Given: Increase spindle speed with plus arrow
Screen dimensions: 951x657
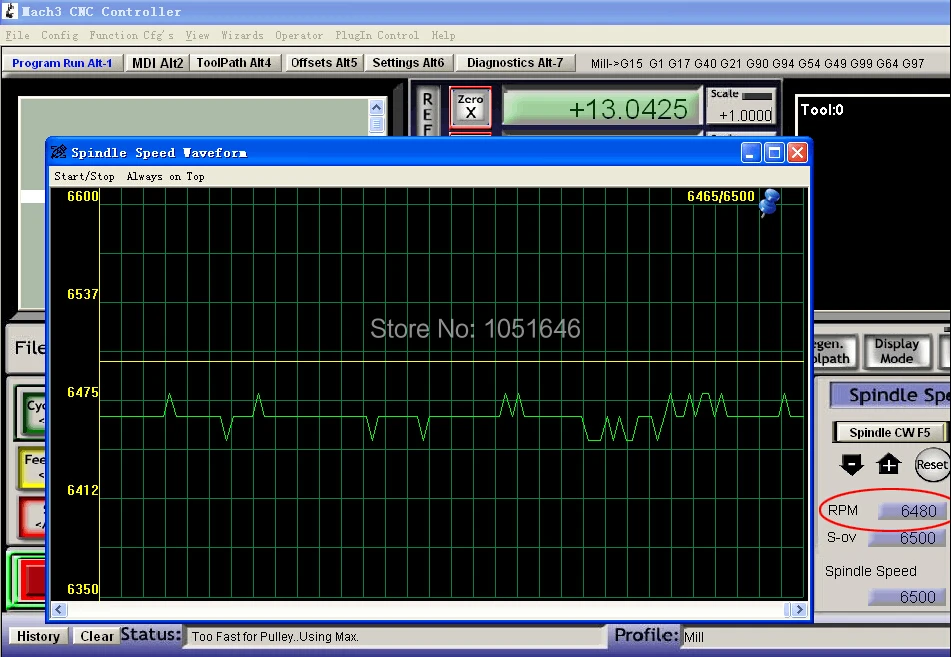Looking at the screenshot, I should coord(889,465).
